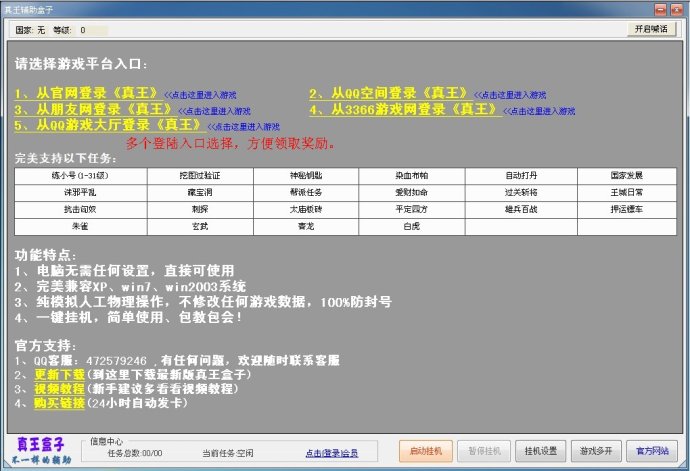Open the 视频教程 link

[59, 389]
